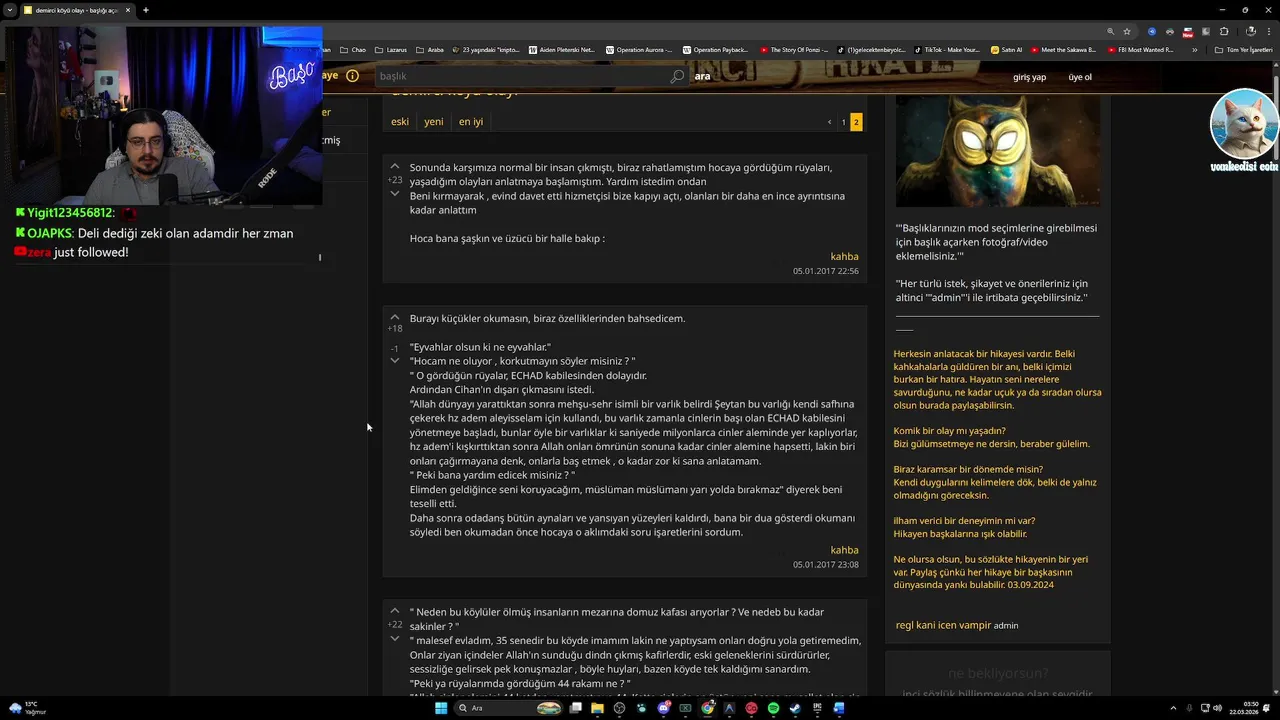Switch to Chrome in the taskbar
Image resolution: width=1280 pixels, height=720 pixels.
click(708, 708)
